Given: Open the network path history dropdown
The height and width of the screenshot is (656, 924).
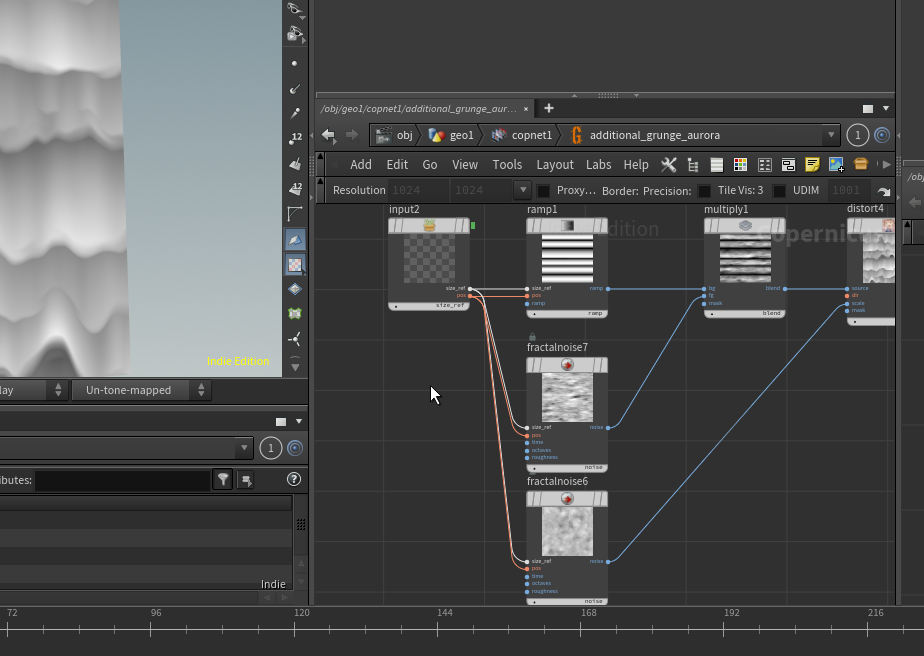Looking at the screenshot, I should 830,135.
